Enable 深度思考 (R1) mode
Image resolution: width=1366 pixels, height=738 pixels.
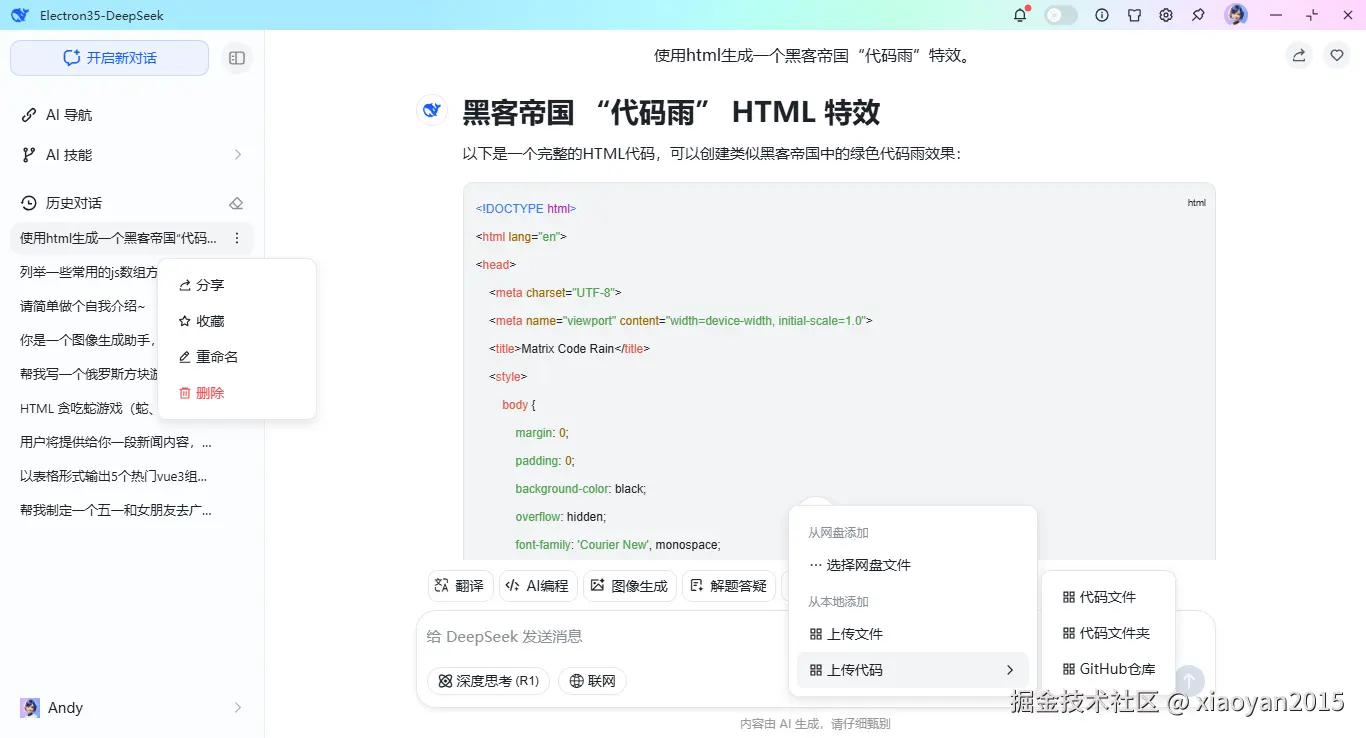pos(488,680)
